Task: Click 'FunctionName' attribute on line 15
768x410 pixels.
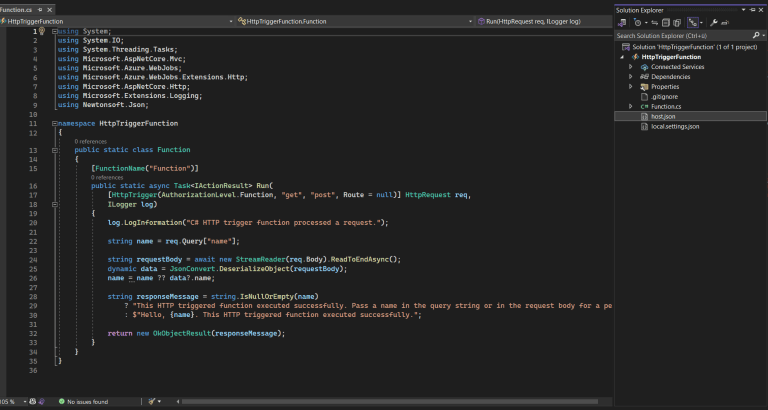Action: pyautogui.click(x=120, y=169)
